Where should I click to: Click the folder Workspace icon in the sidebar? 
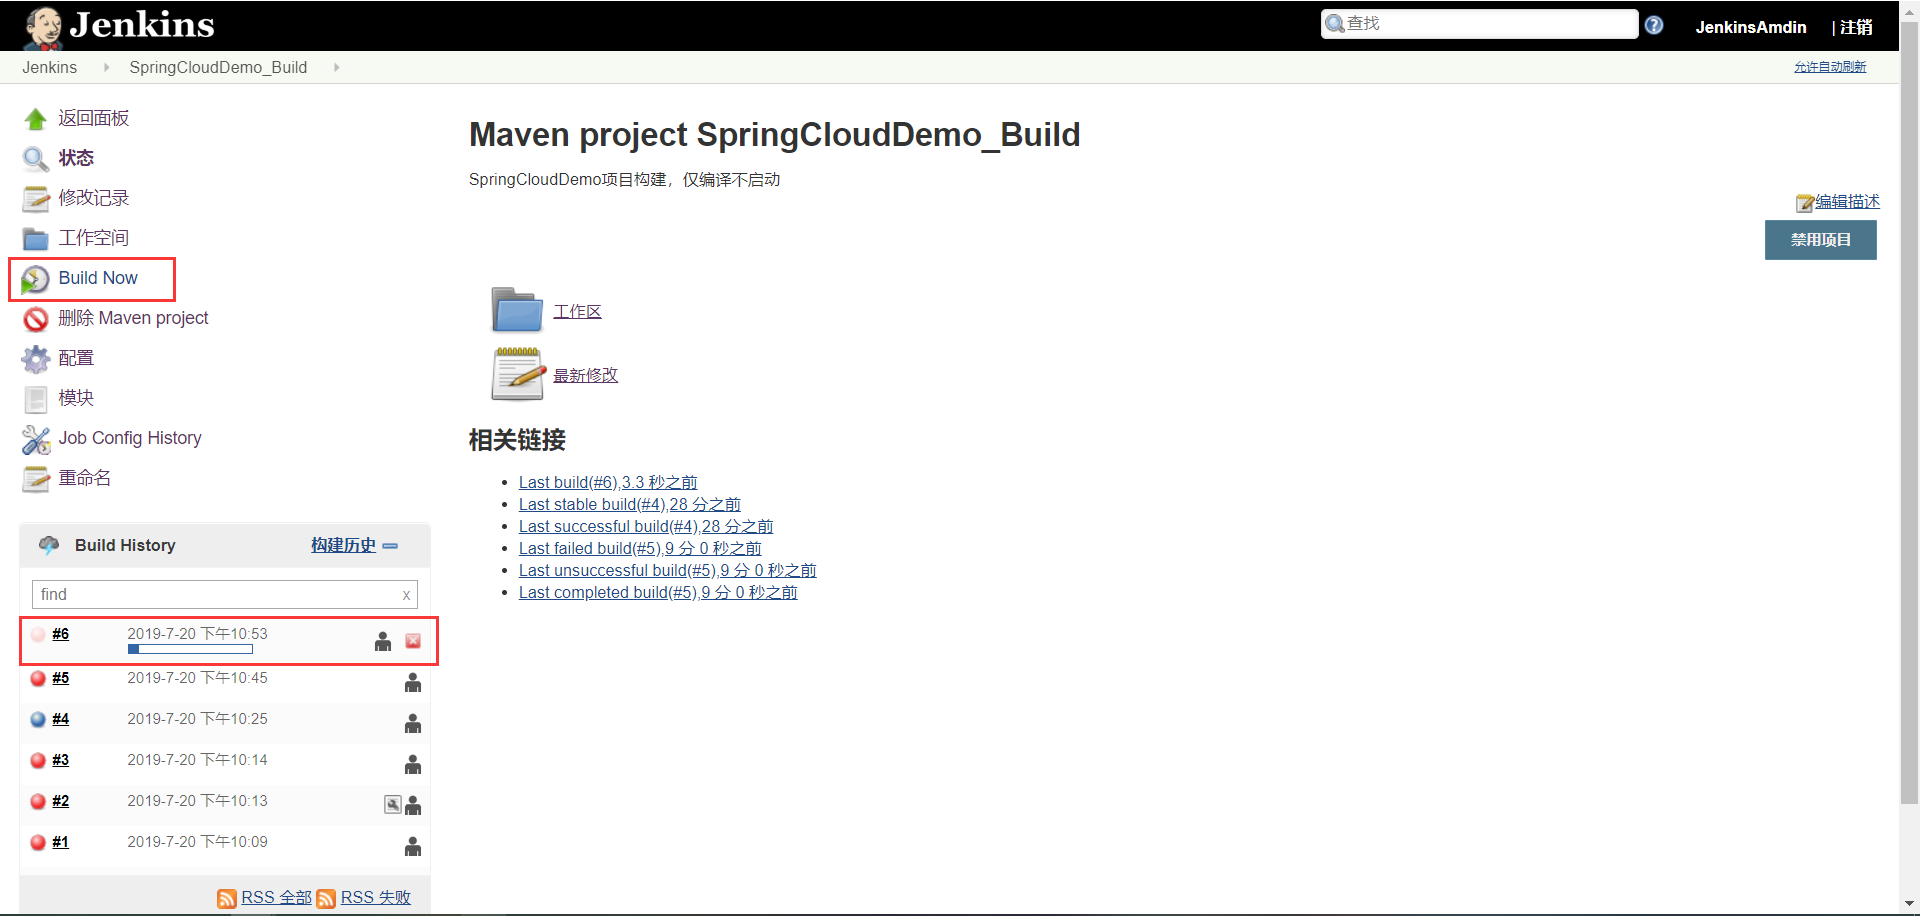click(x=36, y=239)
